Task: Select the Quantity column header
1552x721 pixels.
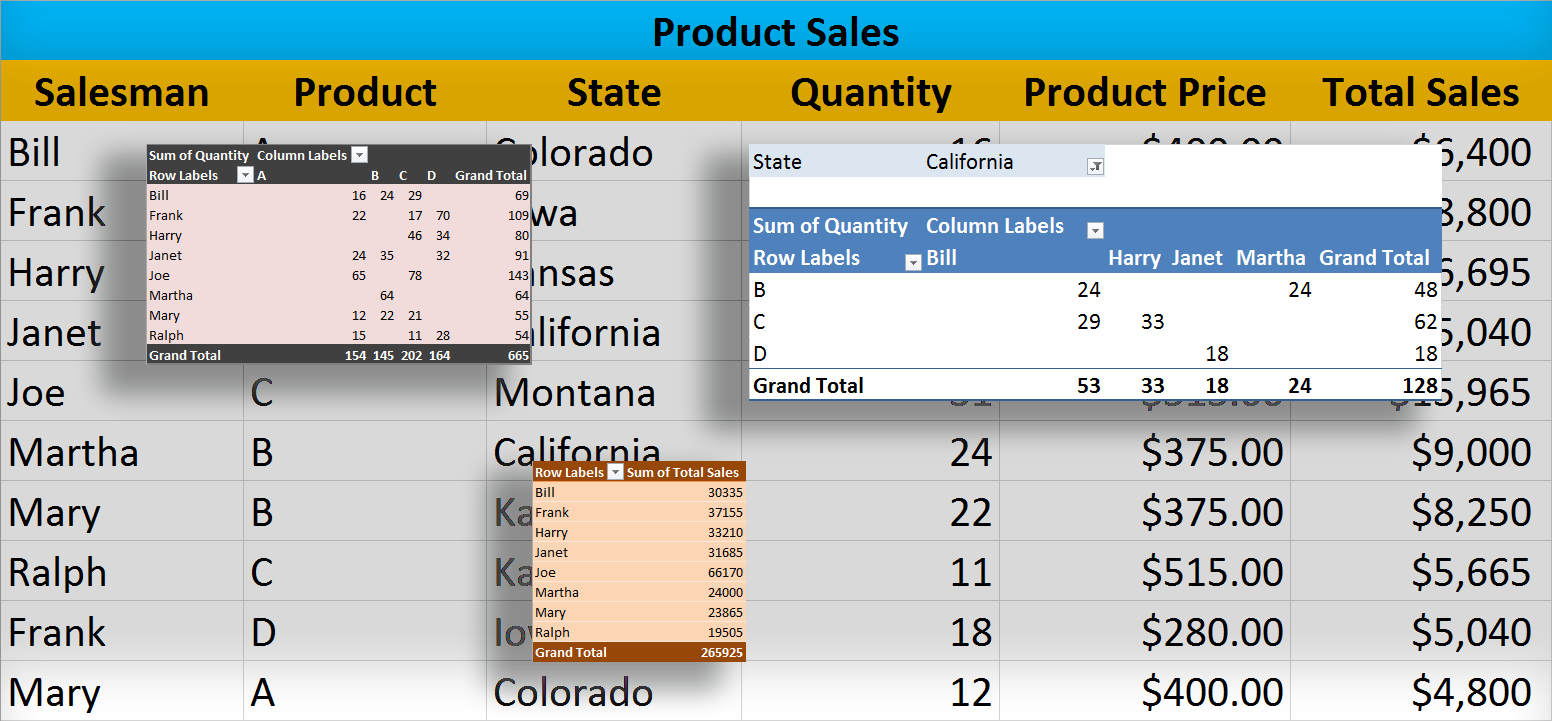Action: pos(871,91)
